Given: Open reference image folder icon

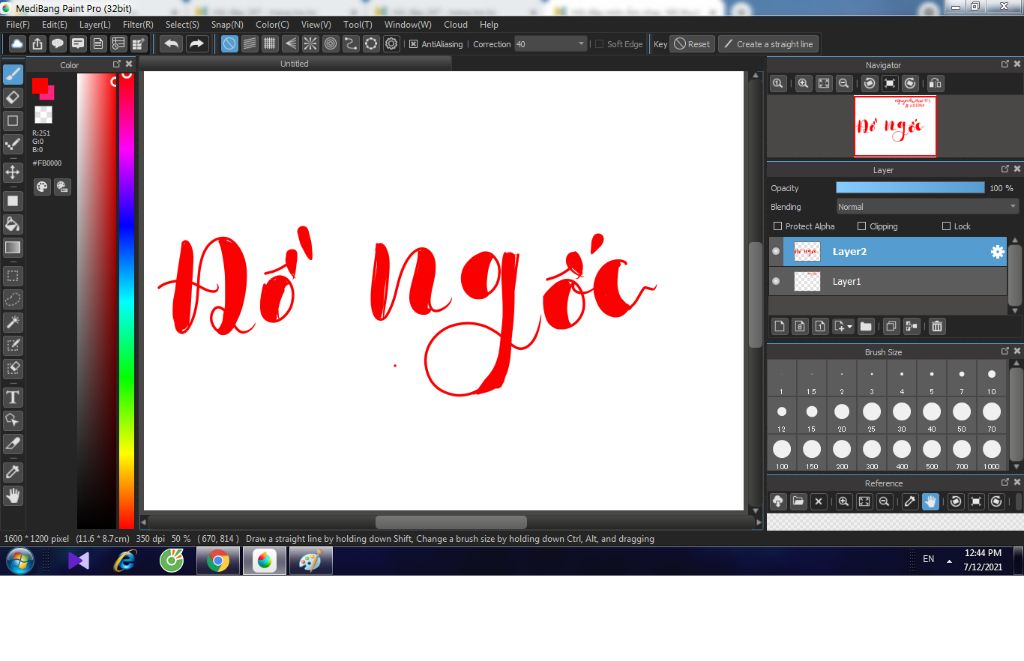Looking at the screenshot, I should (798, 501).
